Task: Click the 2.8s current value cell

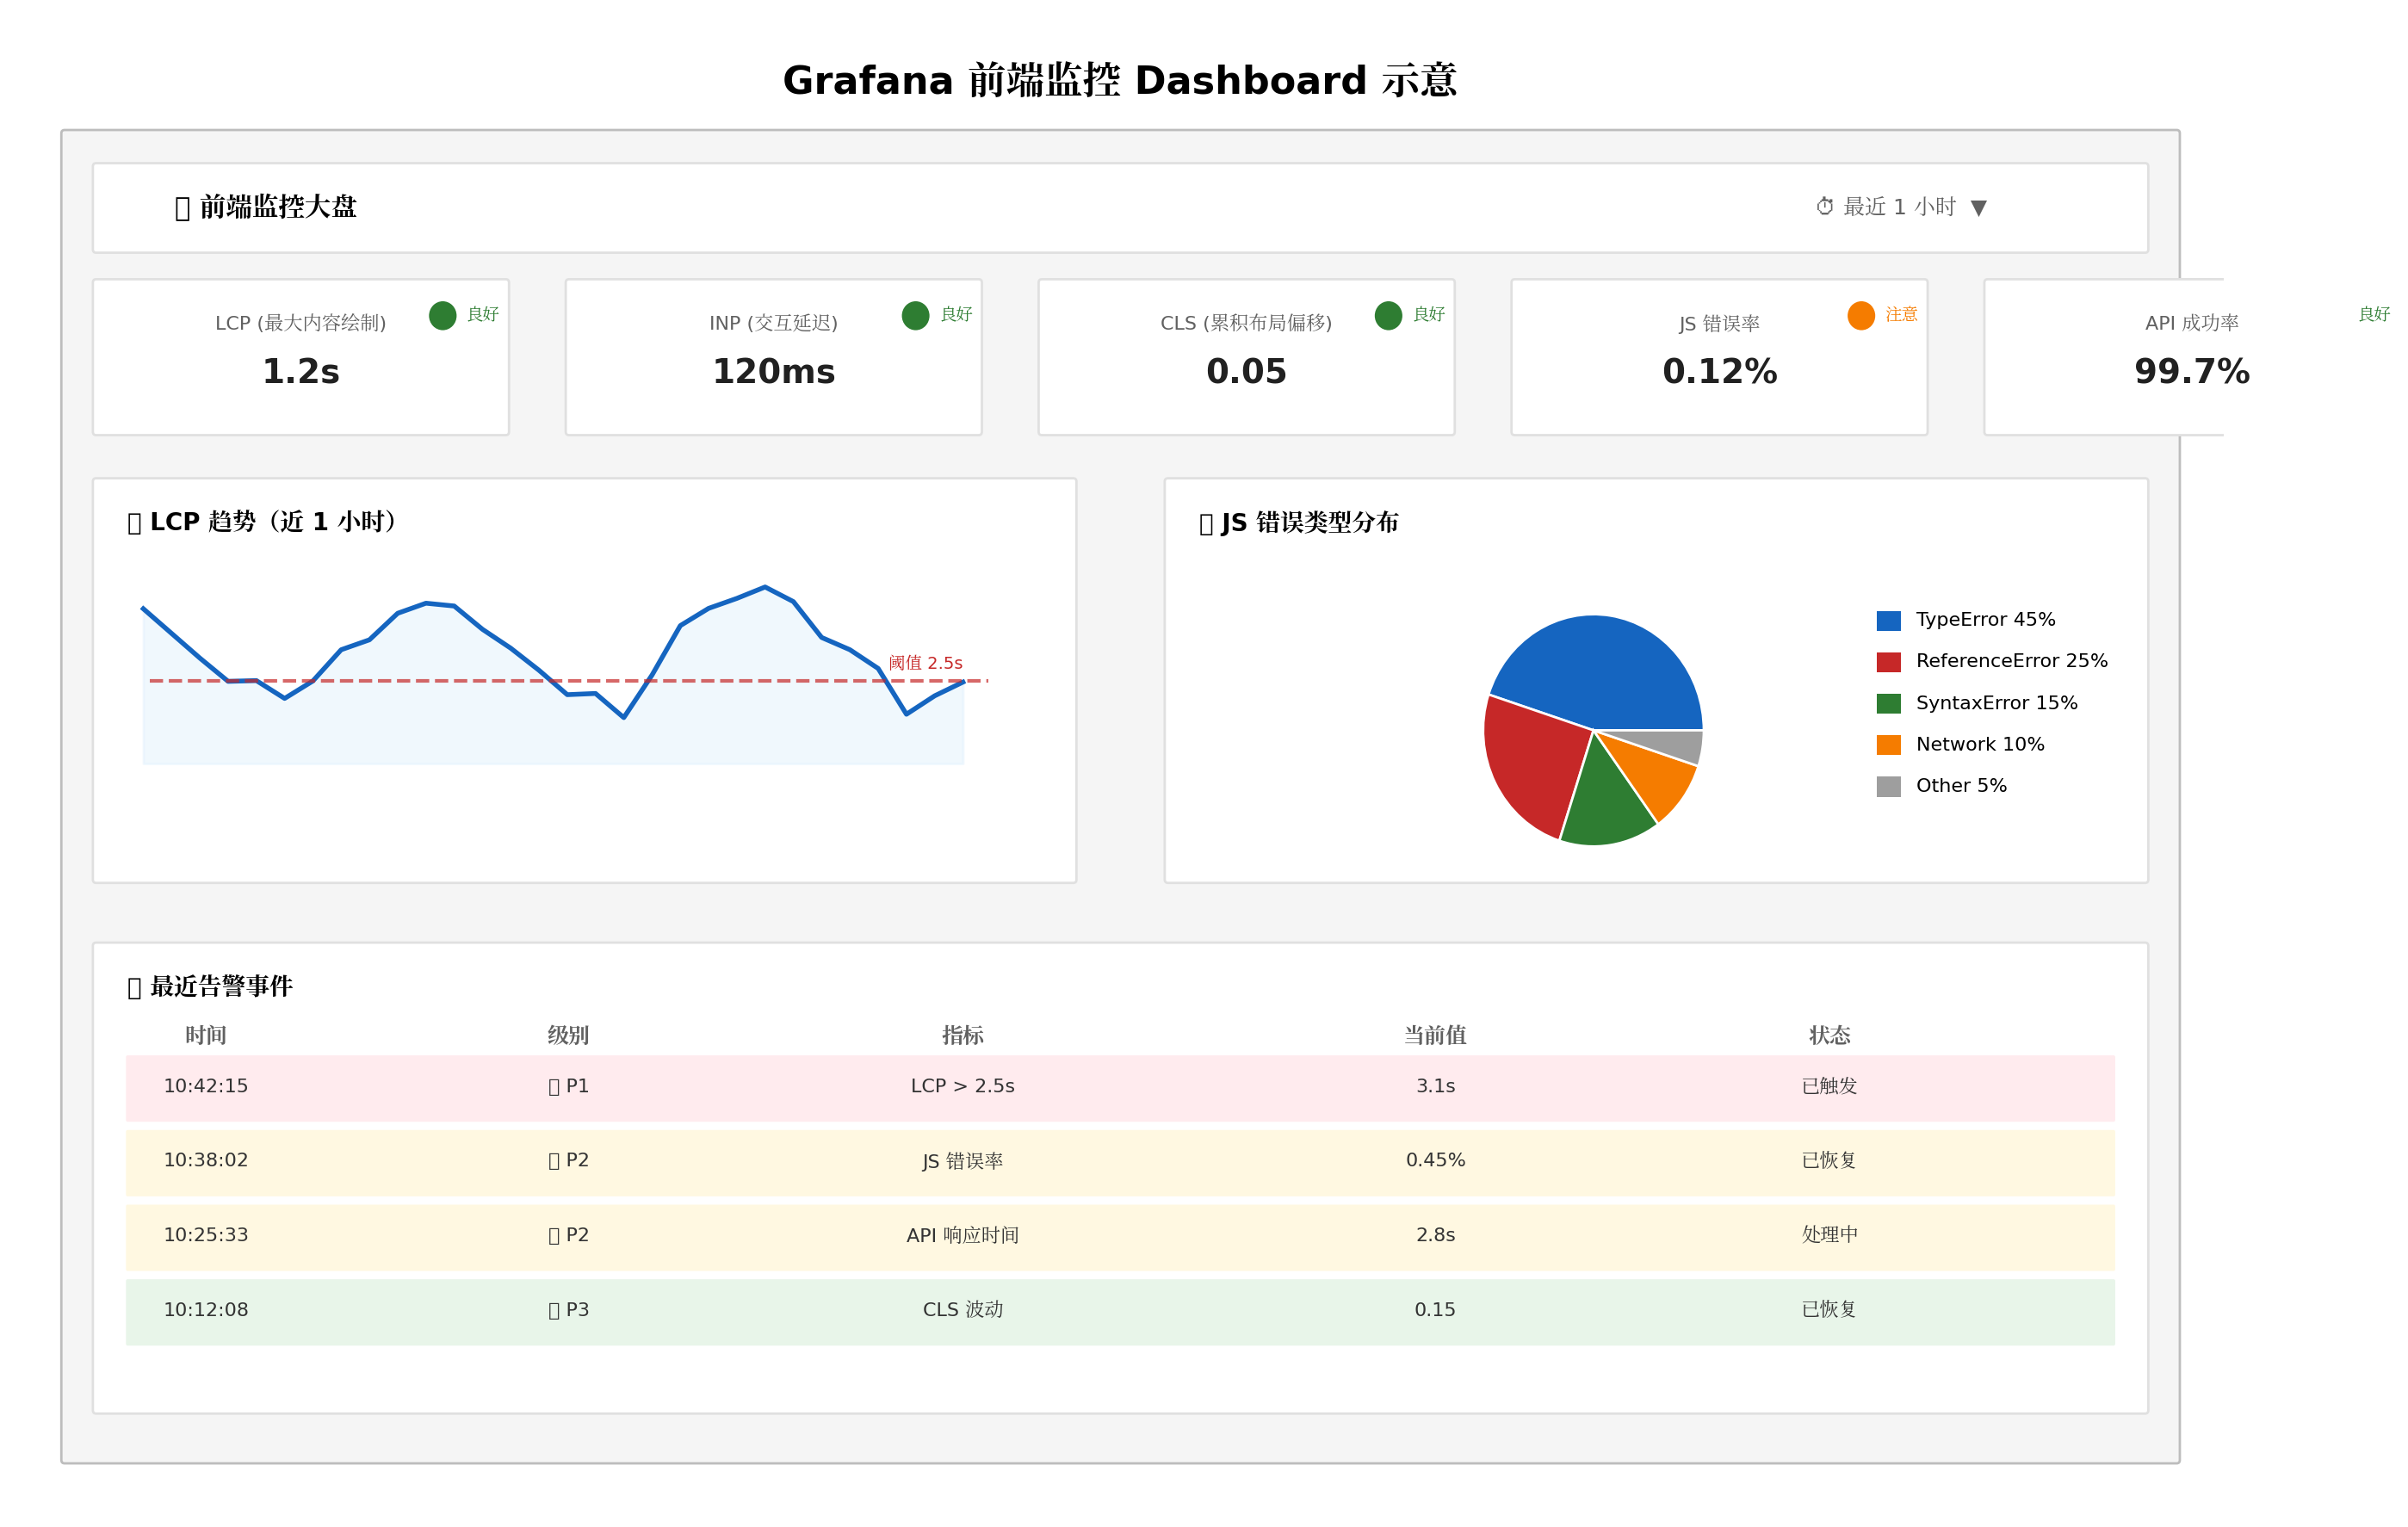Action: tap(1435, 1235)
